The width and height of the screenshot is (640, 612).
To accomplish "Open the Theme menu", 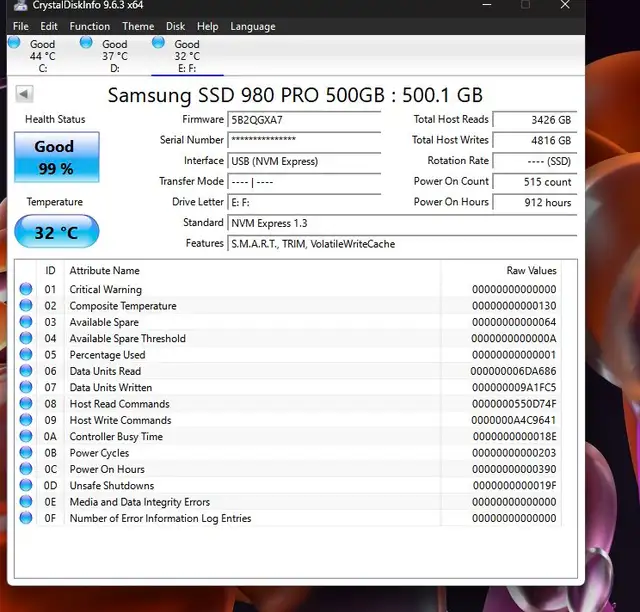I will [x=138, y=27].
